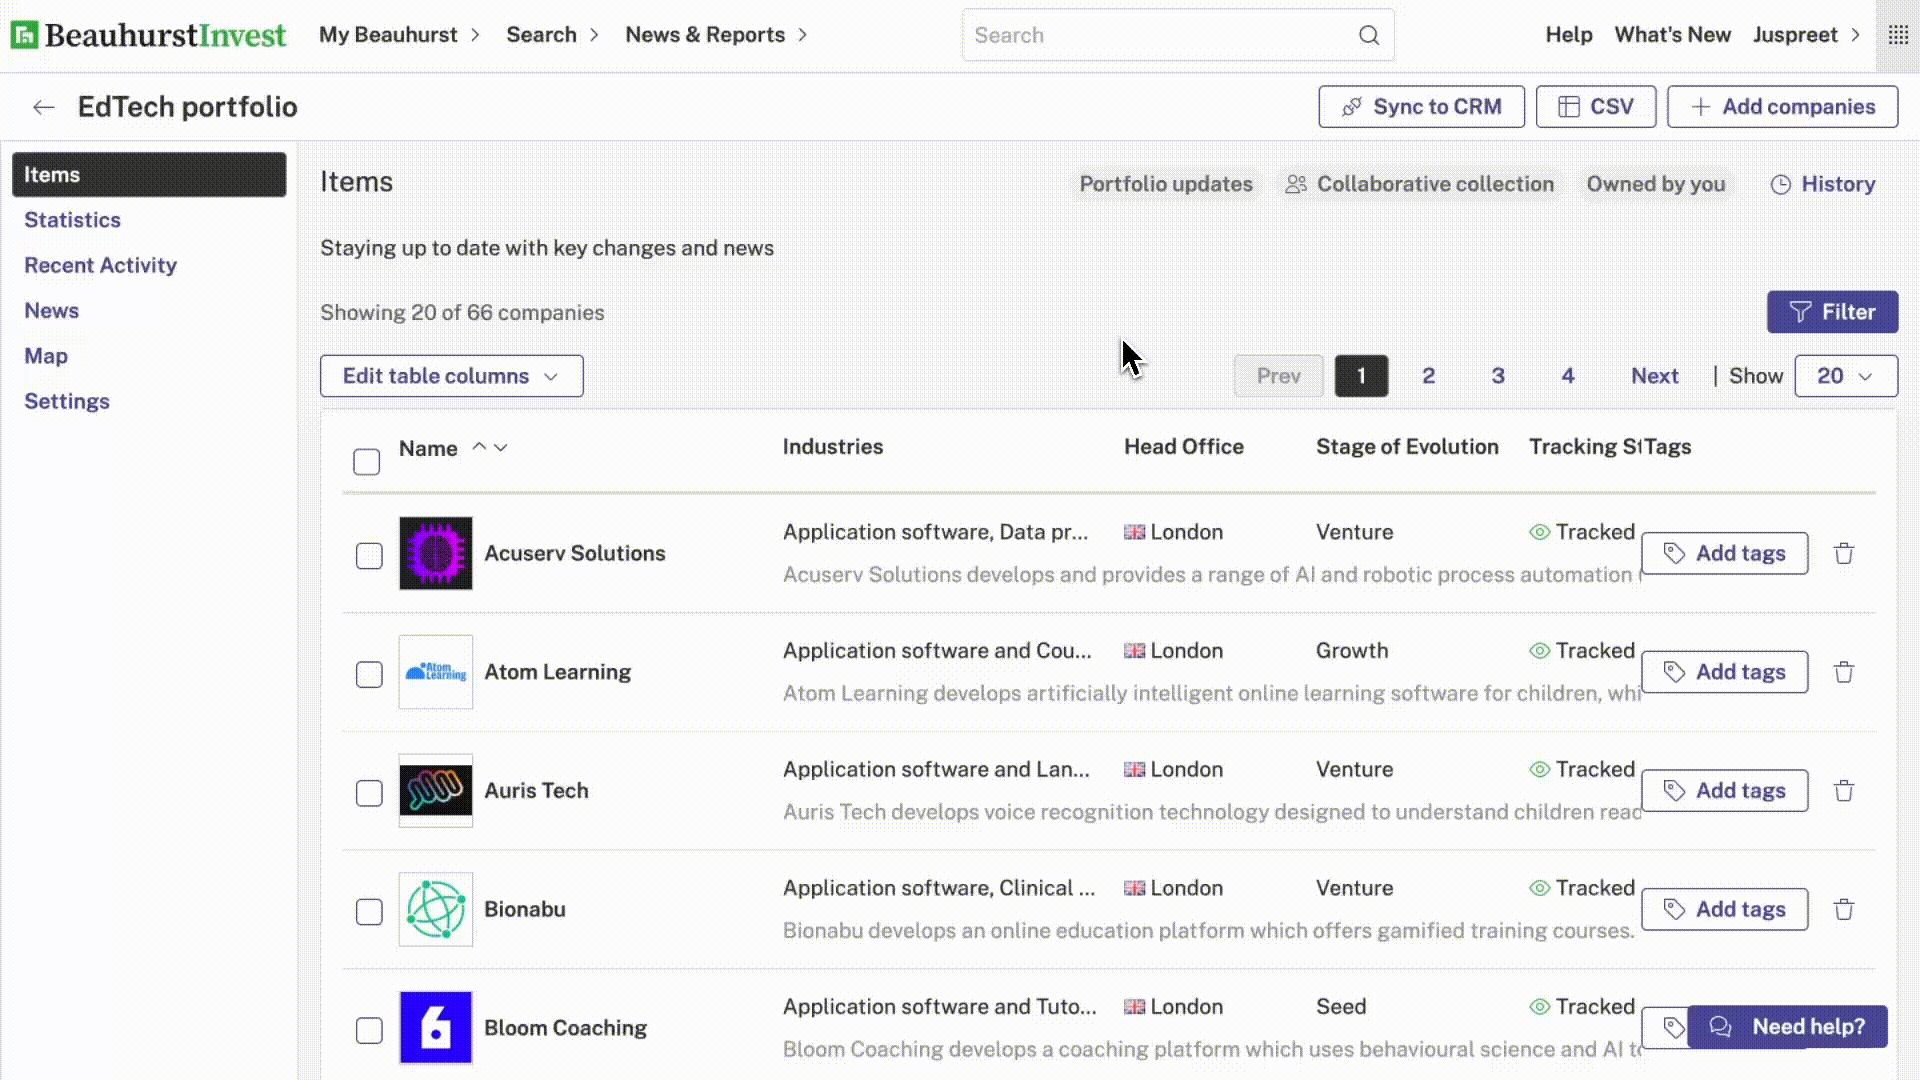Screen dimensions: 1920x1080
Task: Open History clock link
Action: 1822,184
